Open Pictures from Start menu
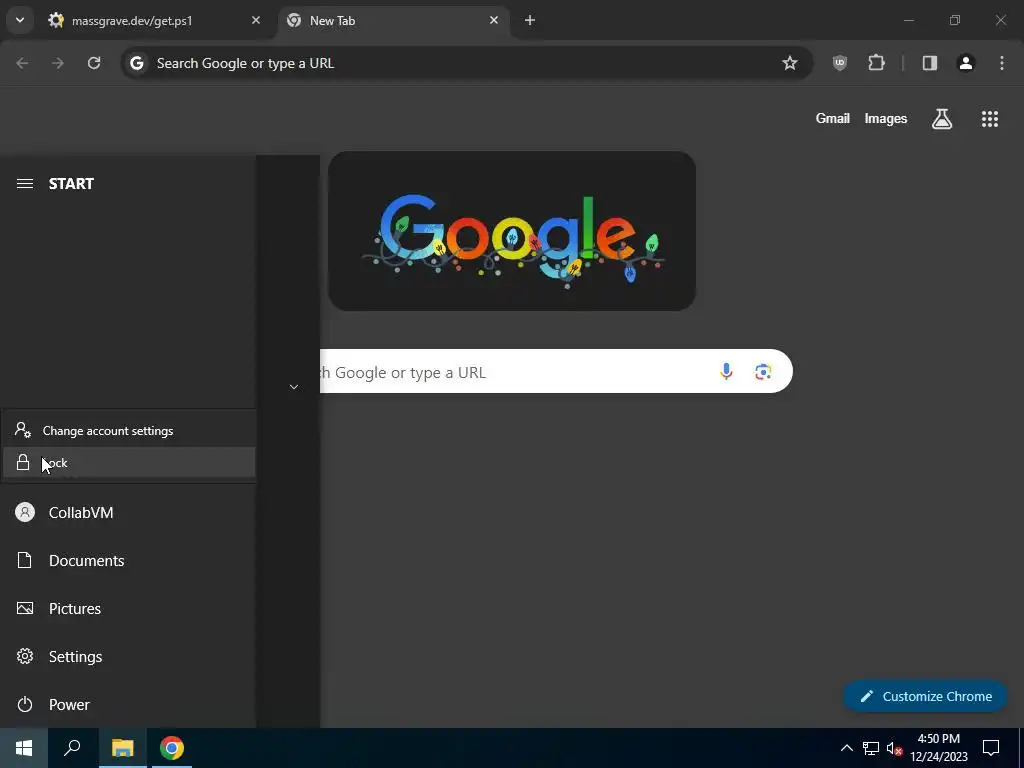 pos(127,609)
